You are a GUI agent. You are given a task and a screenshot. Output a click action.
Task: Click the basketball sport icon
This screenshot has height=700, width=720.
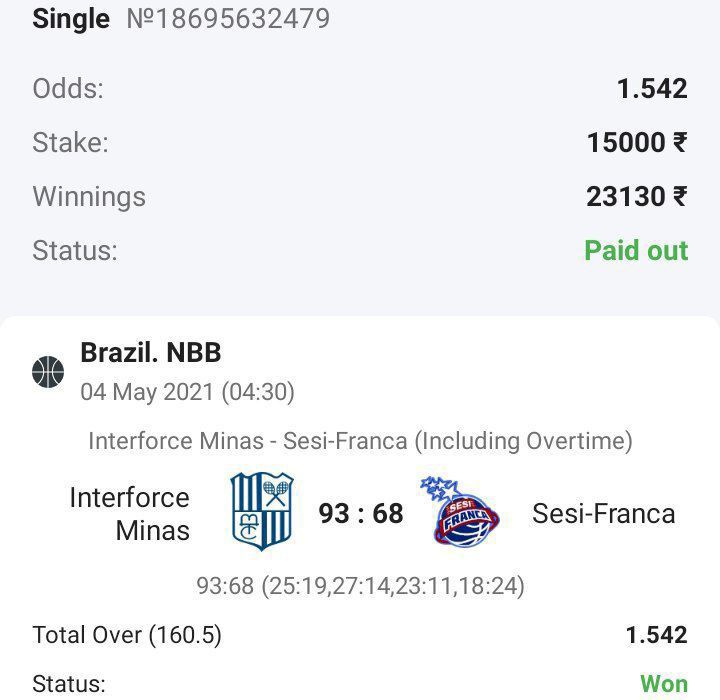pyautogui.click(x=48, y=372)
